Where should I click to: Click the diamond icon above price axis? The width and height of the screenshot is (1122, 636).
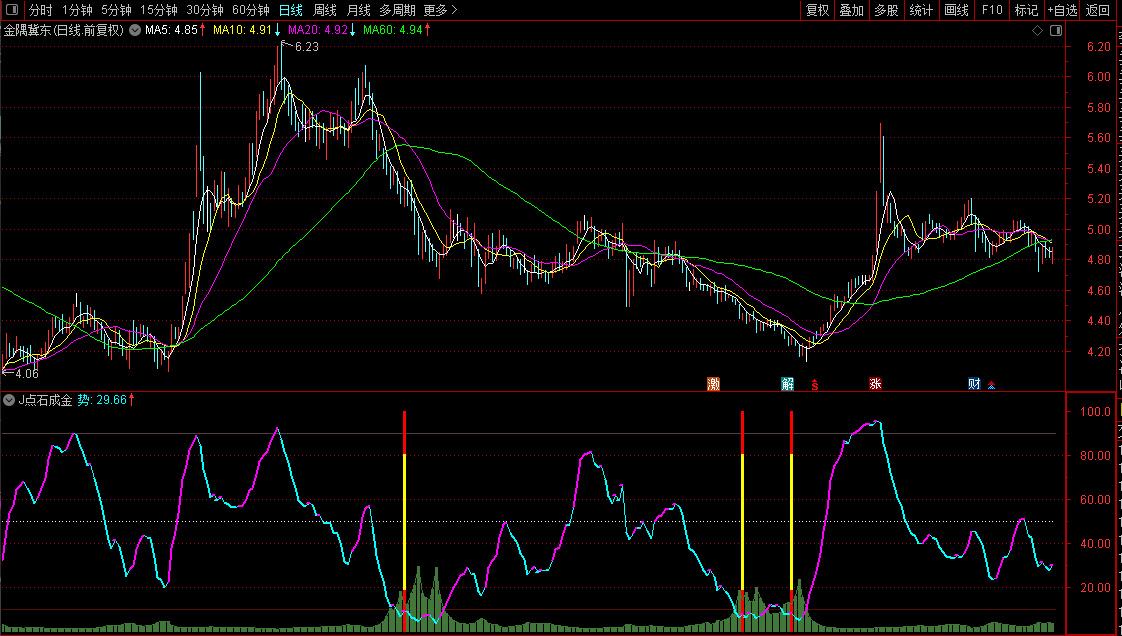point(1037,31)
